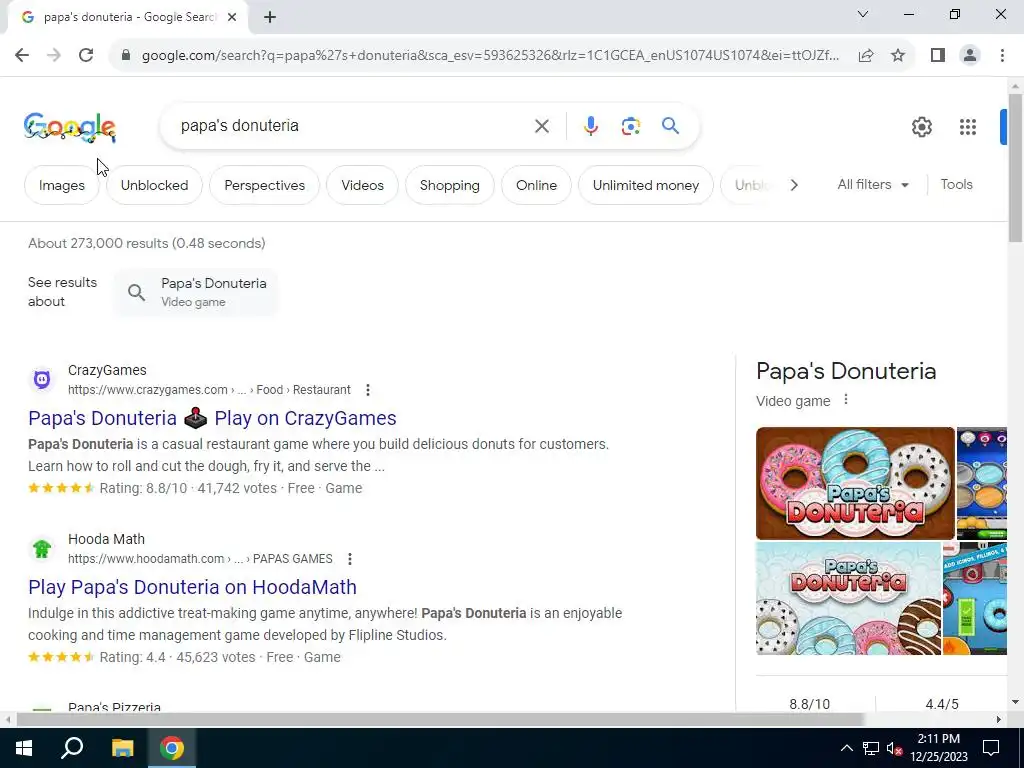Open the Windows notification center
The width and height of the screenshot is (1024, 768).
pos(991,748)
